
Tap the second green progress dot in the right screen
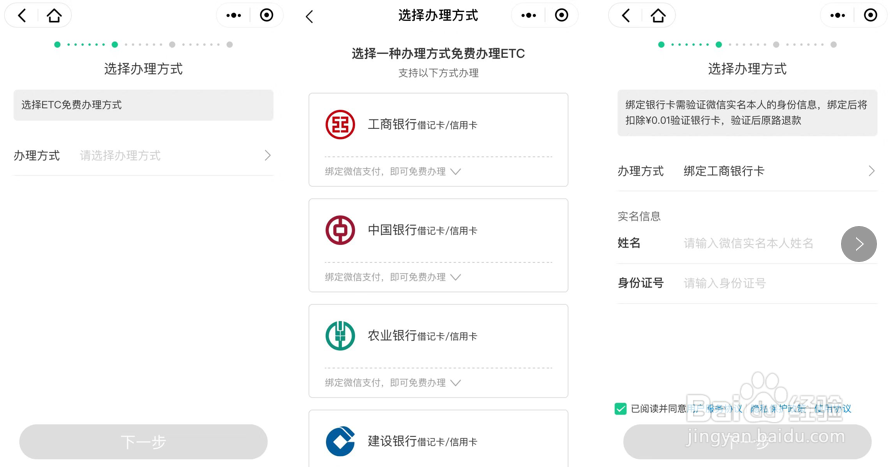pos(718,44)
